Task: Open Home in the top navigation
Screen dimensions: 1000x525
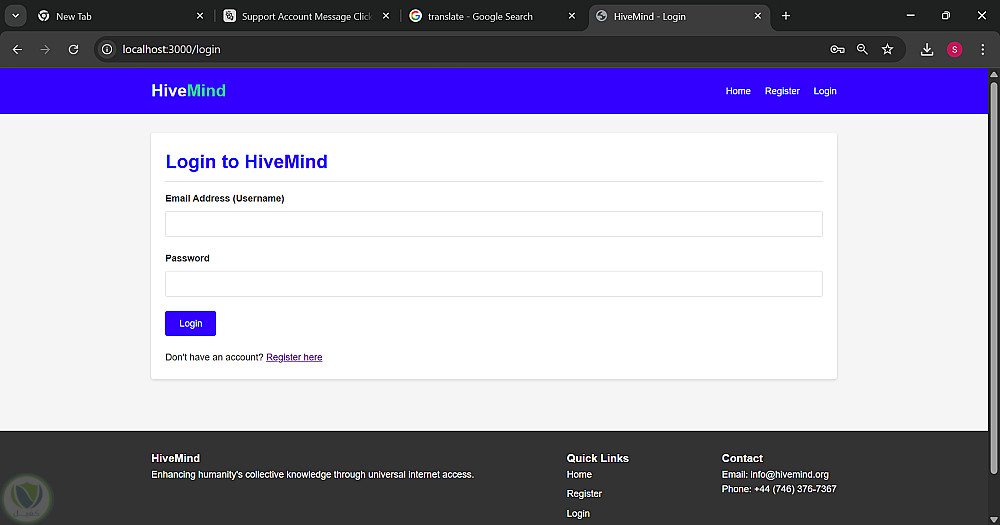Action: click(x=738, y=91)
